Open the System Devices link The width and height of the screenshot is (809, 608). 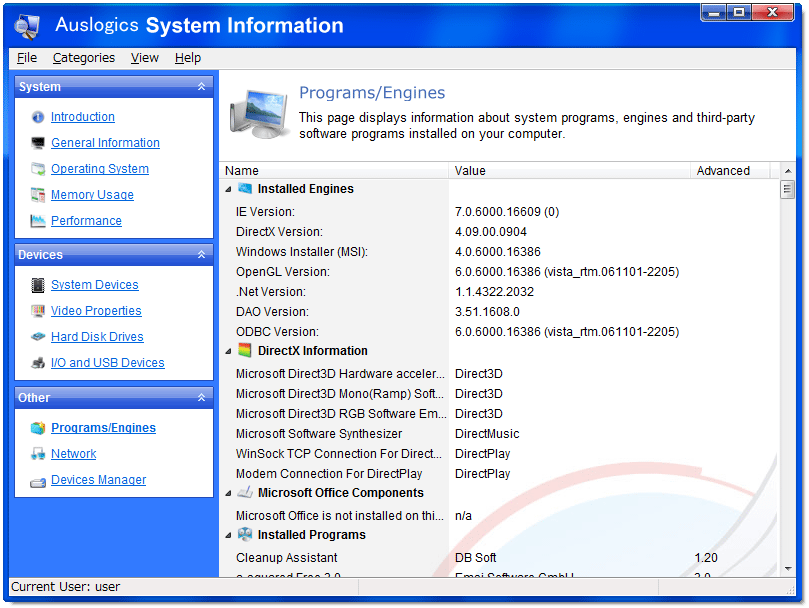coord(94,285)
